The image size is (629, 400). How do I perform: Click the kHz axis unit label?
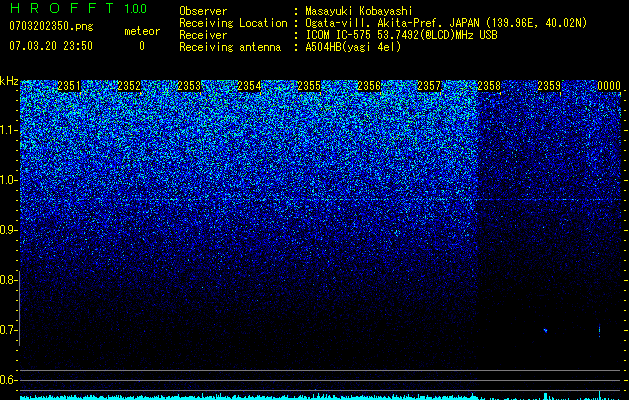9,81
